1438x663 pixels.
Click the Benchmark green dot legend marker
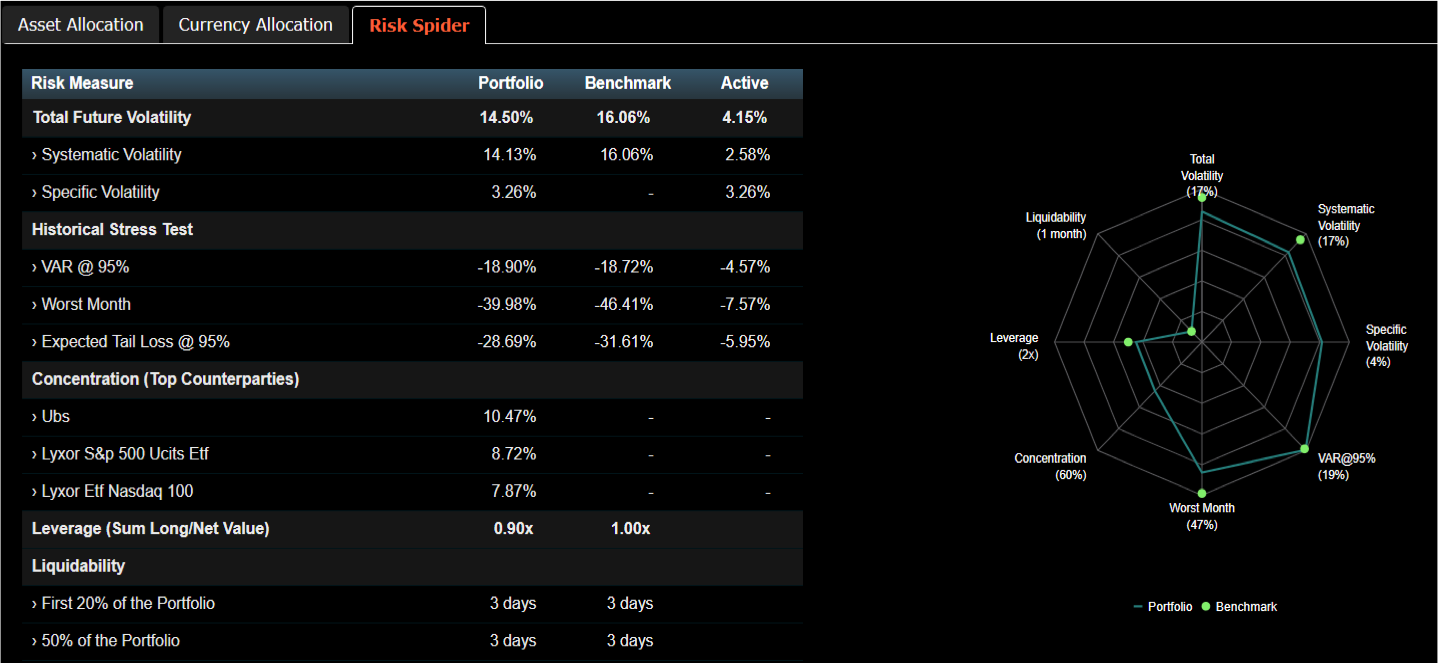1205,607
